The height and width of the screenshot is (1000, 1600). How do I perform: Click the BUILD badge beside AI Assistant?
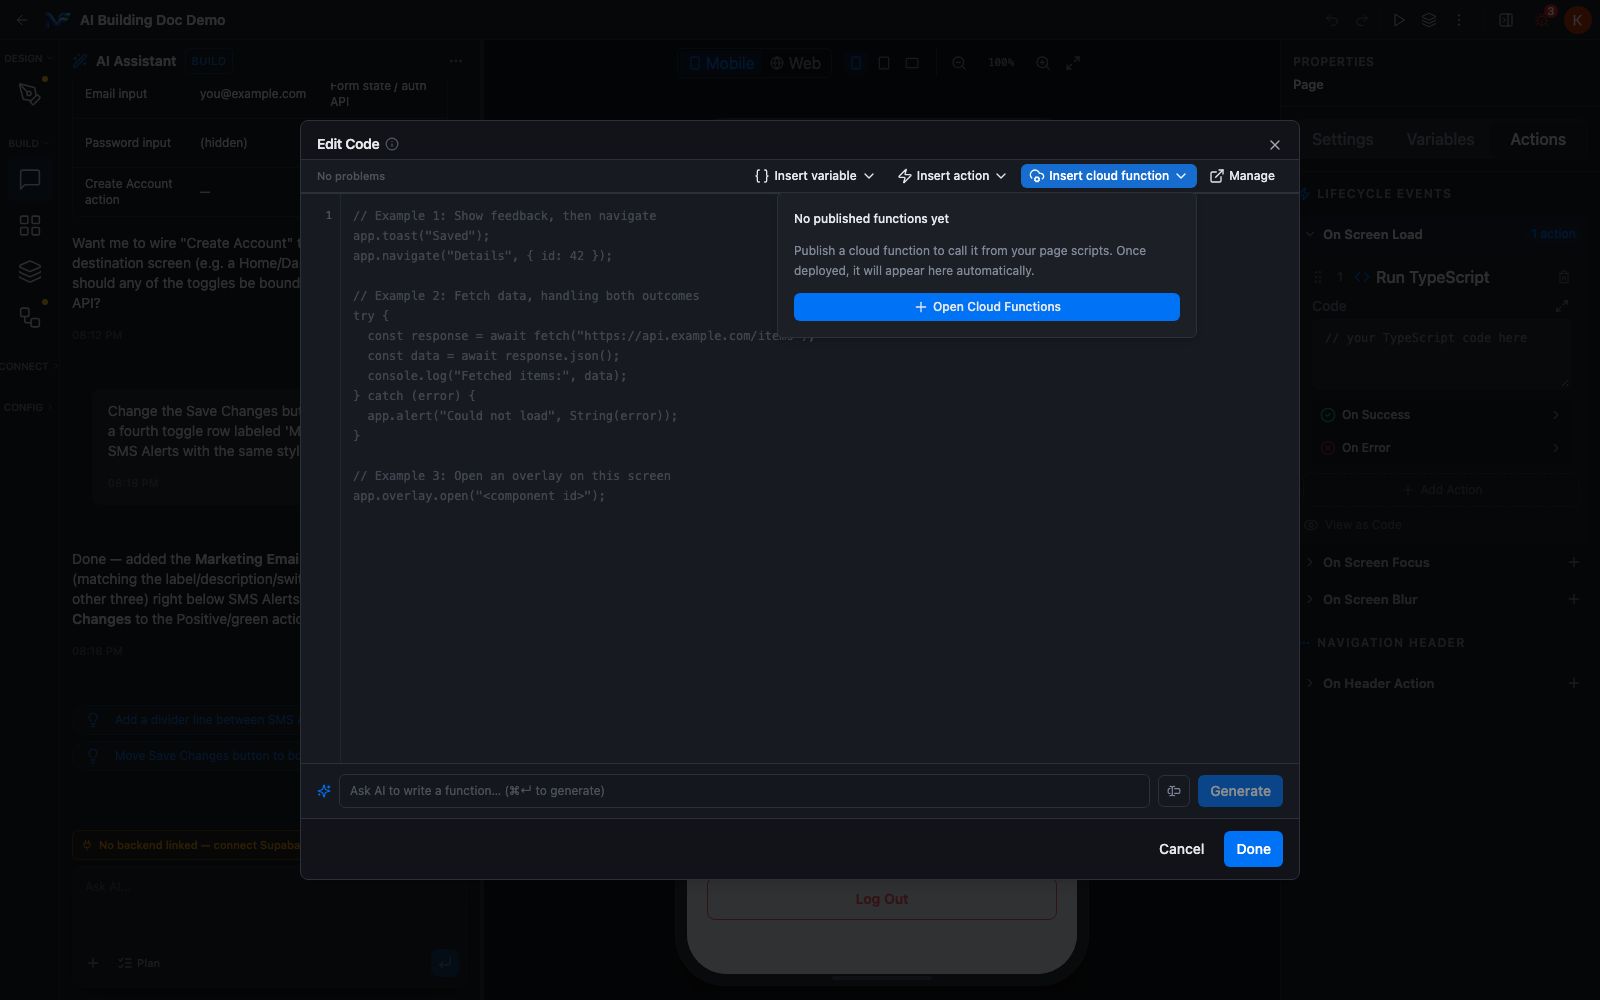[209, 61]
